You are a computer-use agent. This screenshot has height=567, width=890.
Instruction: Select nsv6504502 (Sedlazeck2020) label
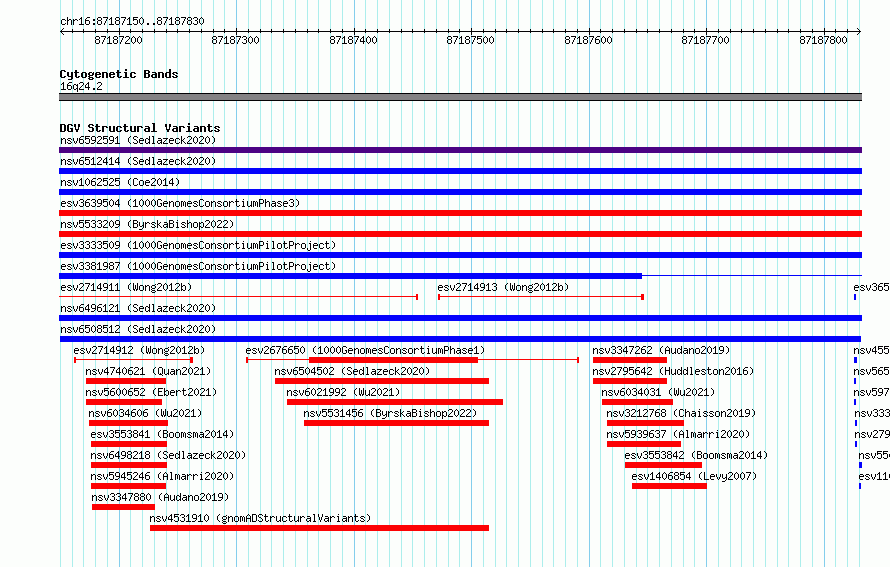point(352,371)
